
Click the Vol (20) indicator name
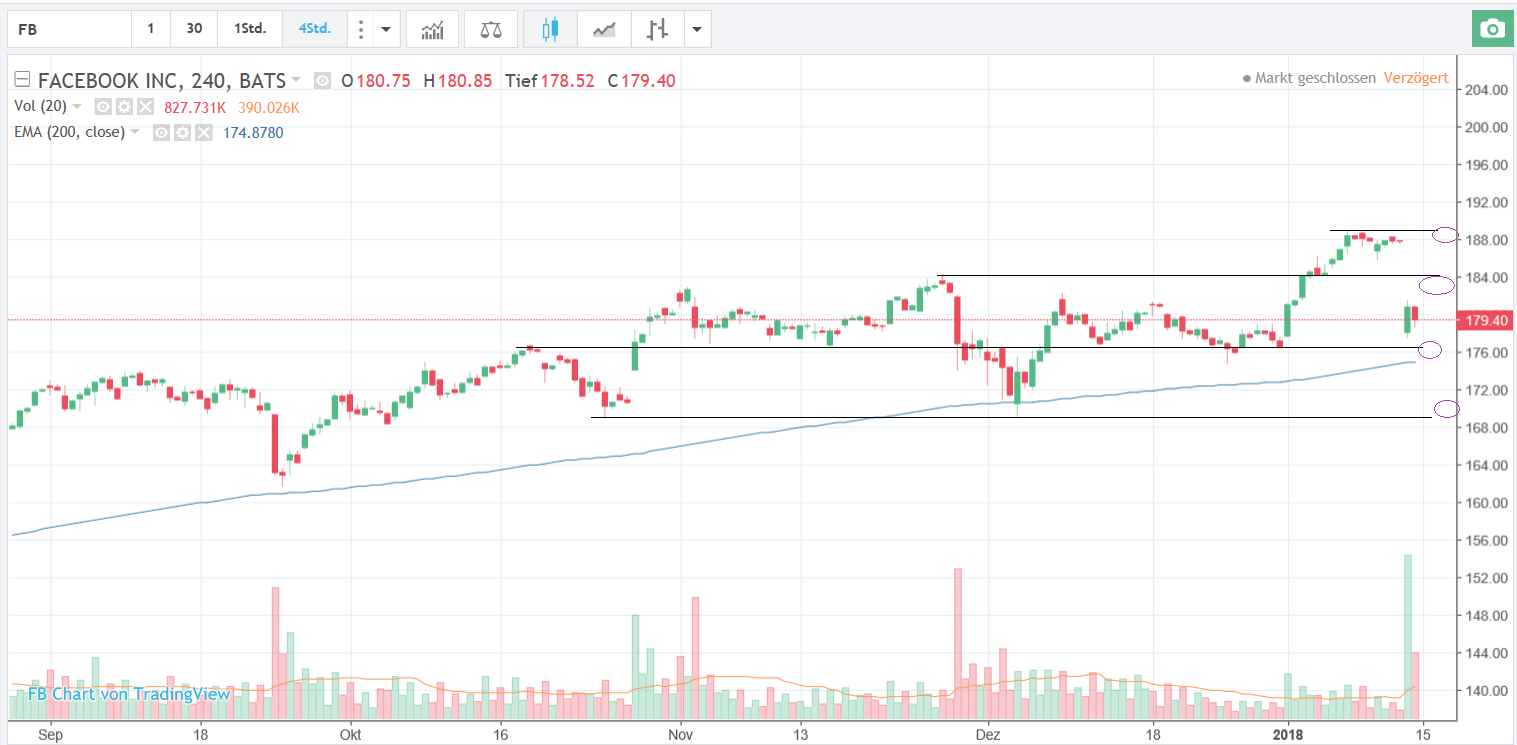pos(40,106)
